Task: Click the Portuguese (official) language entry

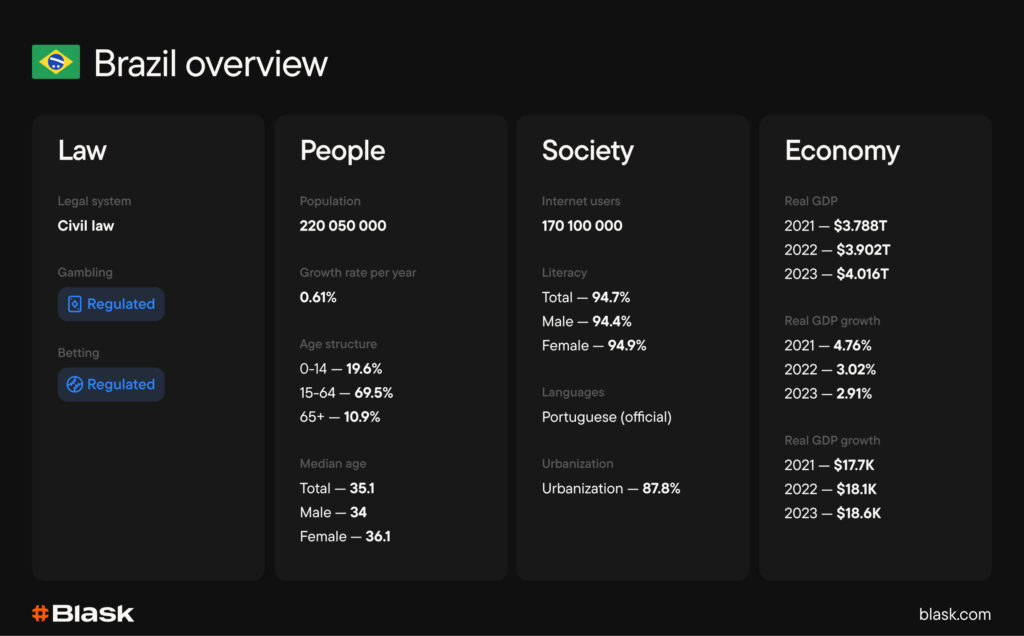Action: [x=607, y=417]
